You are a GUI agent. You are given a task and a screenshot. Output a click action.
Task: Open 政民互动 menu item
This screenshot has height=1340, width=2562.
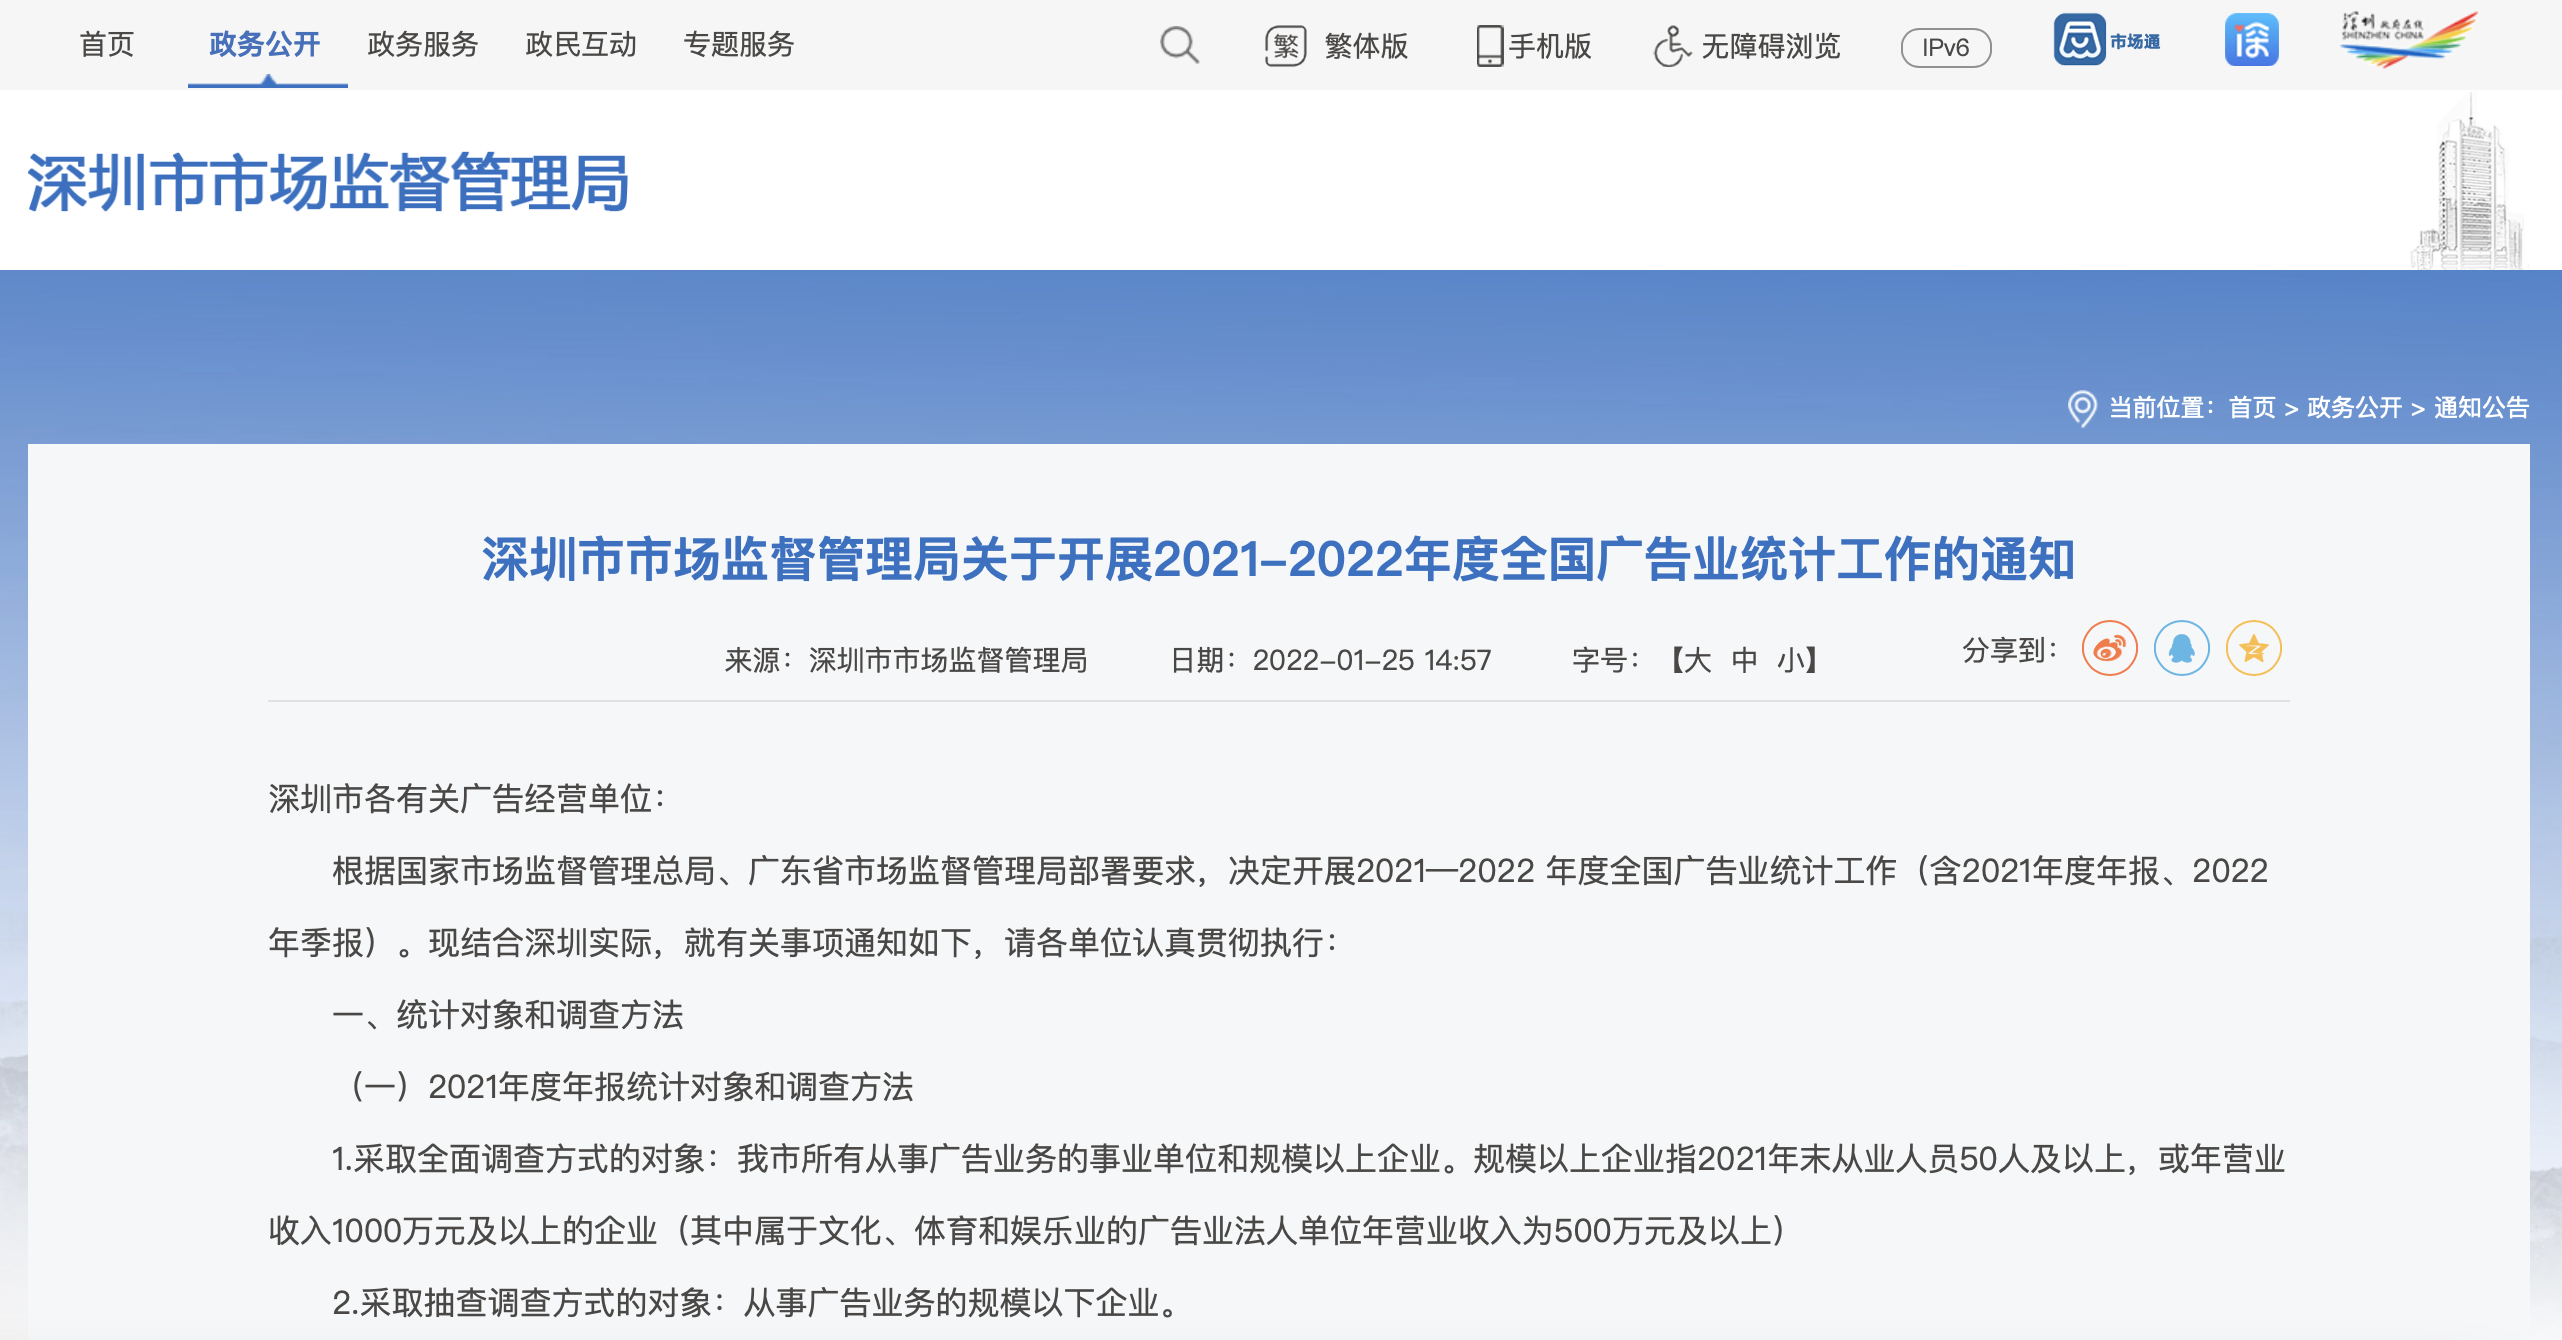[x=581, y=45]
